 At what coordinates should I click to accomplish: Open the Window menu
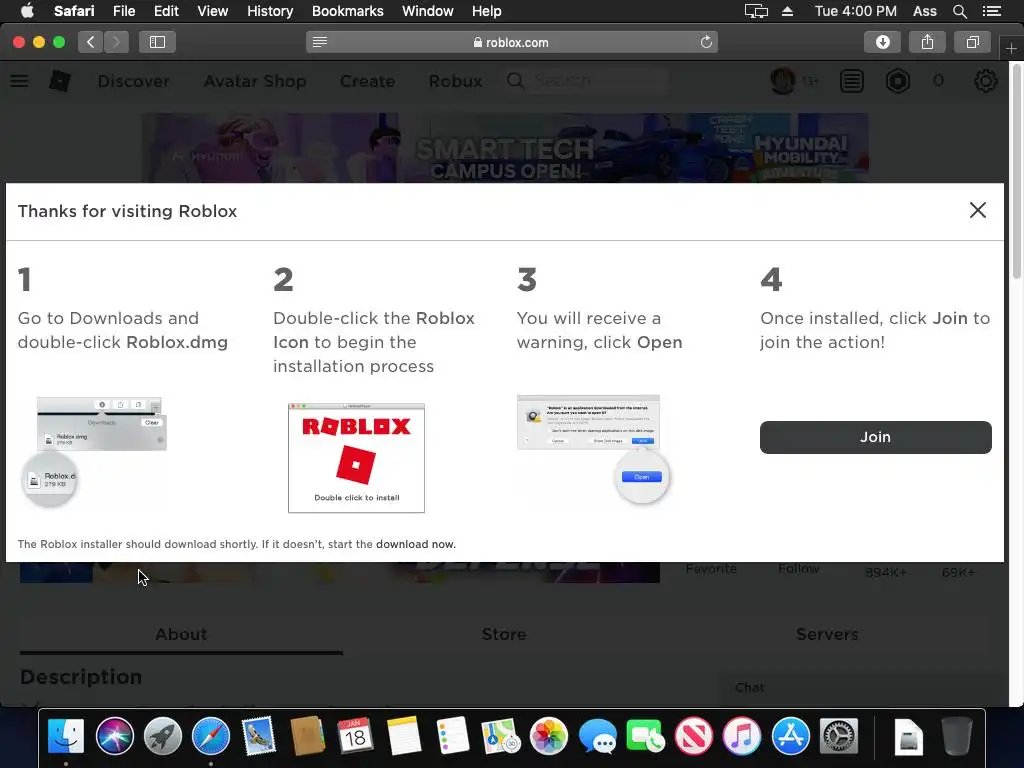click(427, 11)
